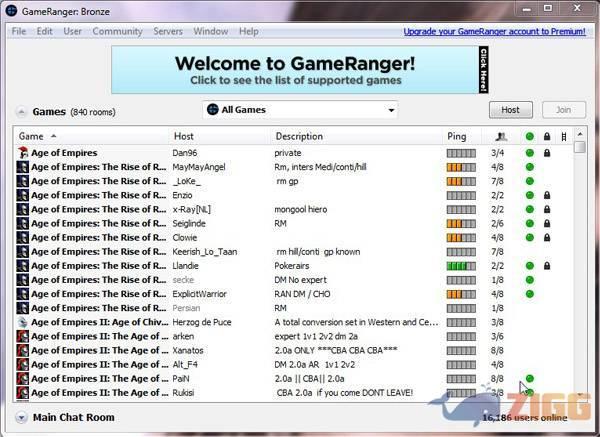Image resolution: width=600 pixels, height=437 pixels.
Task: Sort rooms by the Ping column header
Action: (x=458, y=136)
